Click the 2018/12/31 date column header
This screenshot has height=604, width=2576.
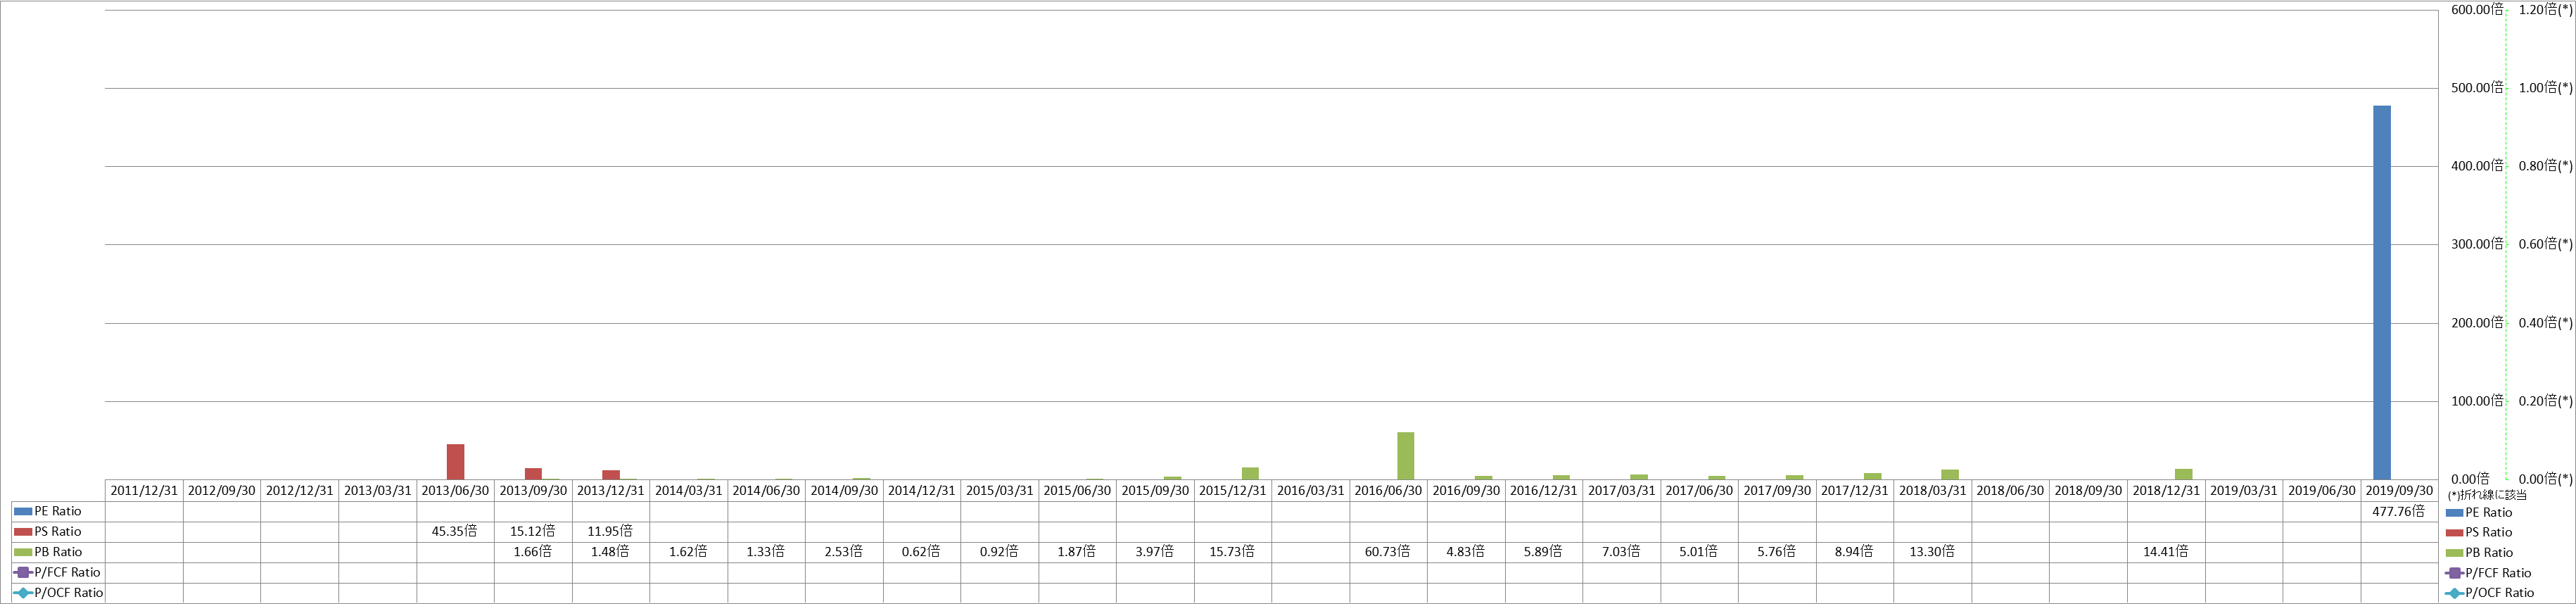[x=2166, y=491]
